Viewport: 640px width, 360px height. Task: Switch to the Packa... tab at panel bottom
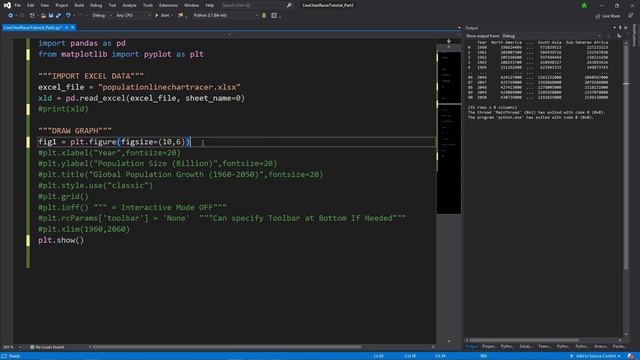pos(620,346)
